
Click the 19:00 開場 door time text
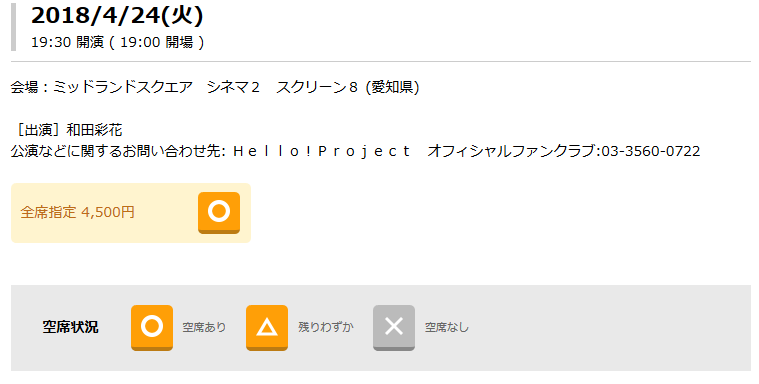[x=156, y=42]
